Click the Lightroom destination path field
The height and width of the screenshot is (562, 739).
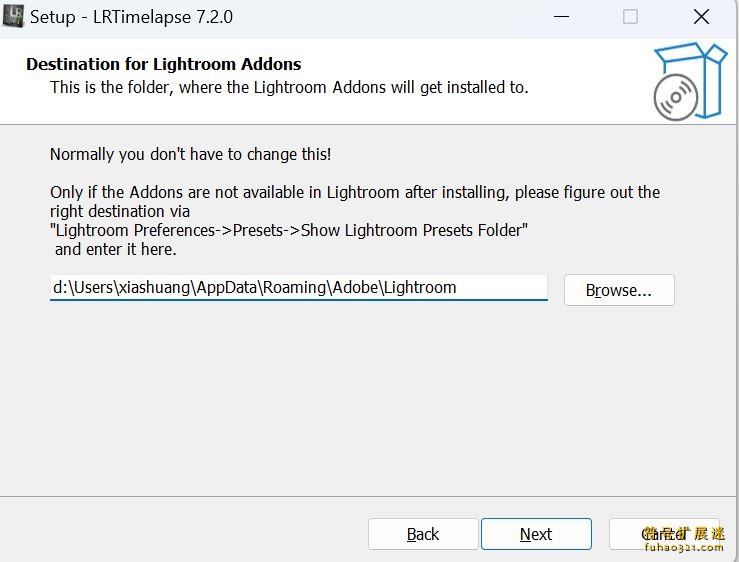coord(299,288)
